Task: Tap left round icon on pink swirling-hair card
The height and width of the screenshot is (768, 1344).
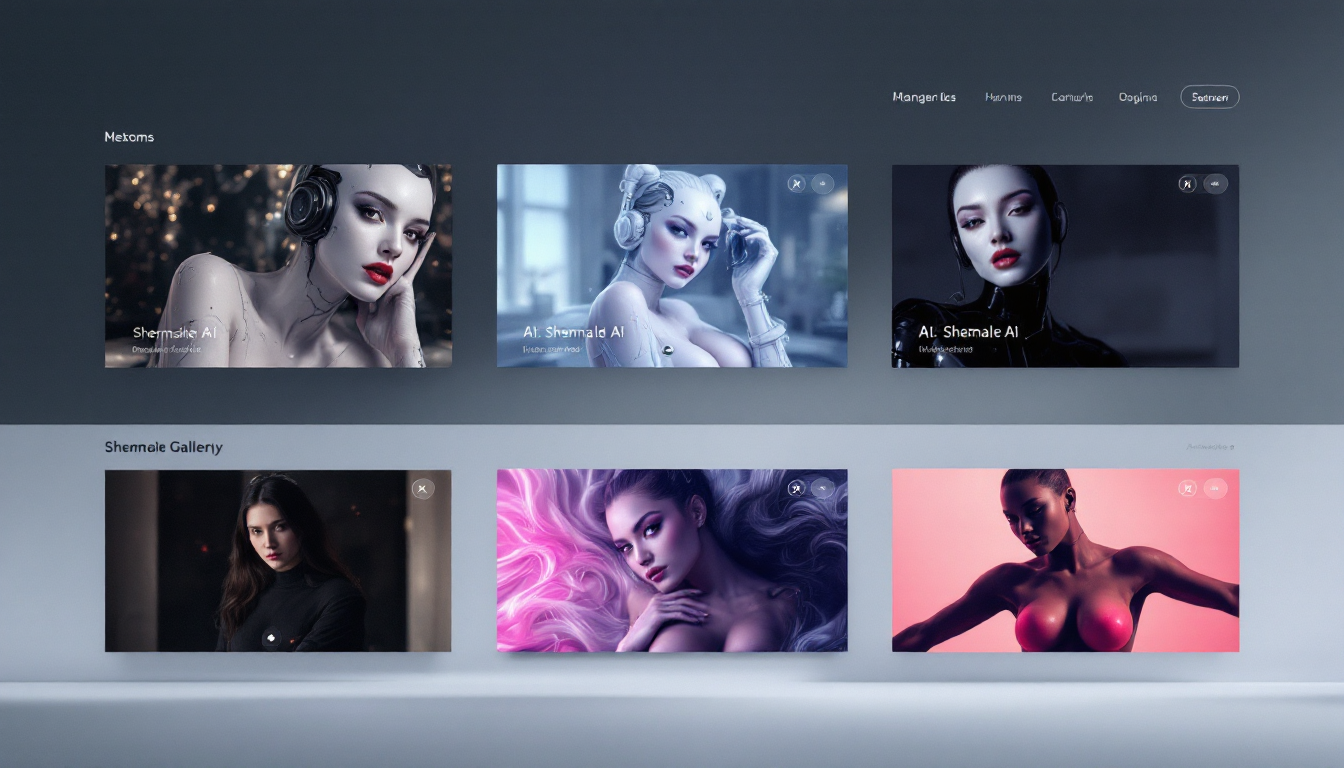Action: (796, 488)
